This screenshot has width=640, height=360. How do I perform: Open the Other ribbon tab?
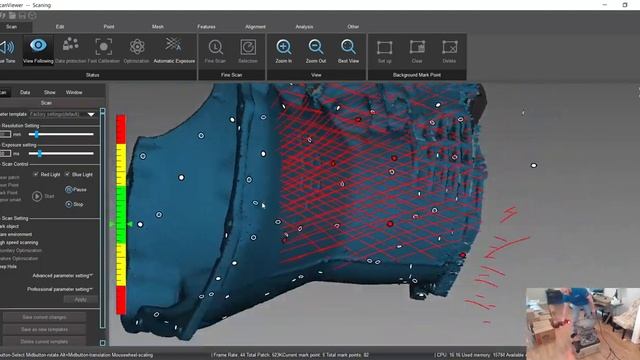353,27
